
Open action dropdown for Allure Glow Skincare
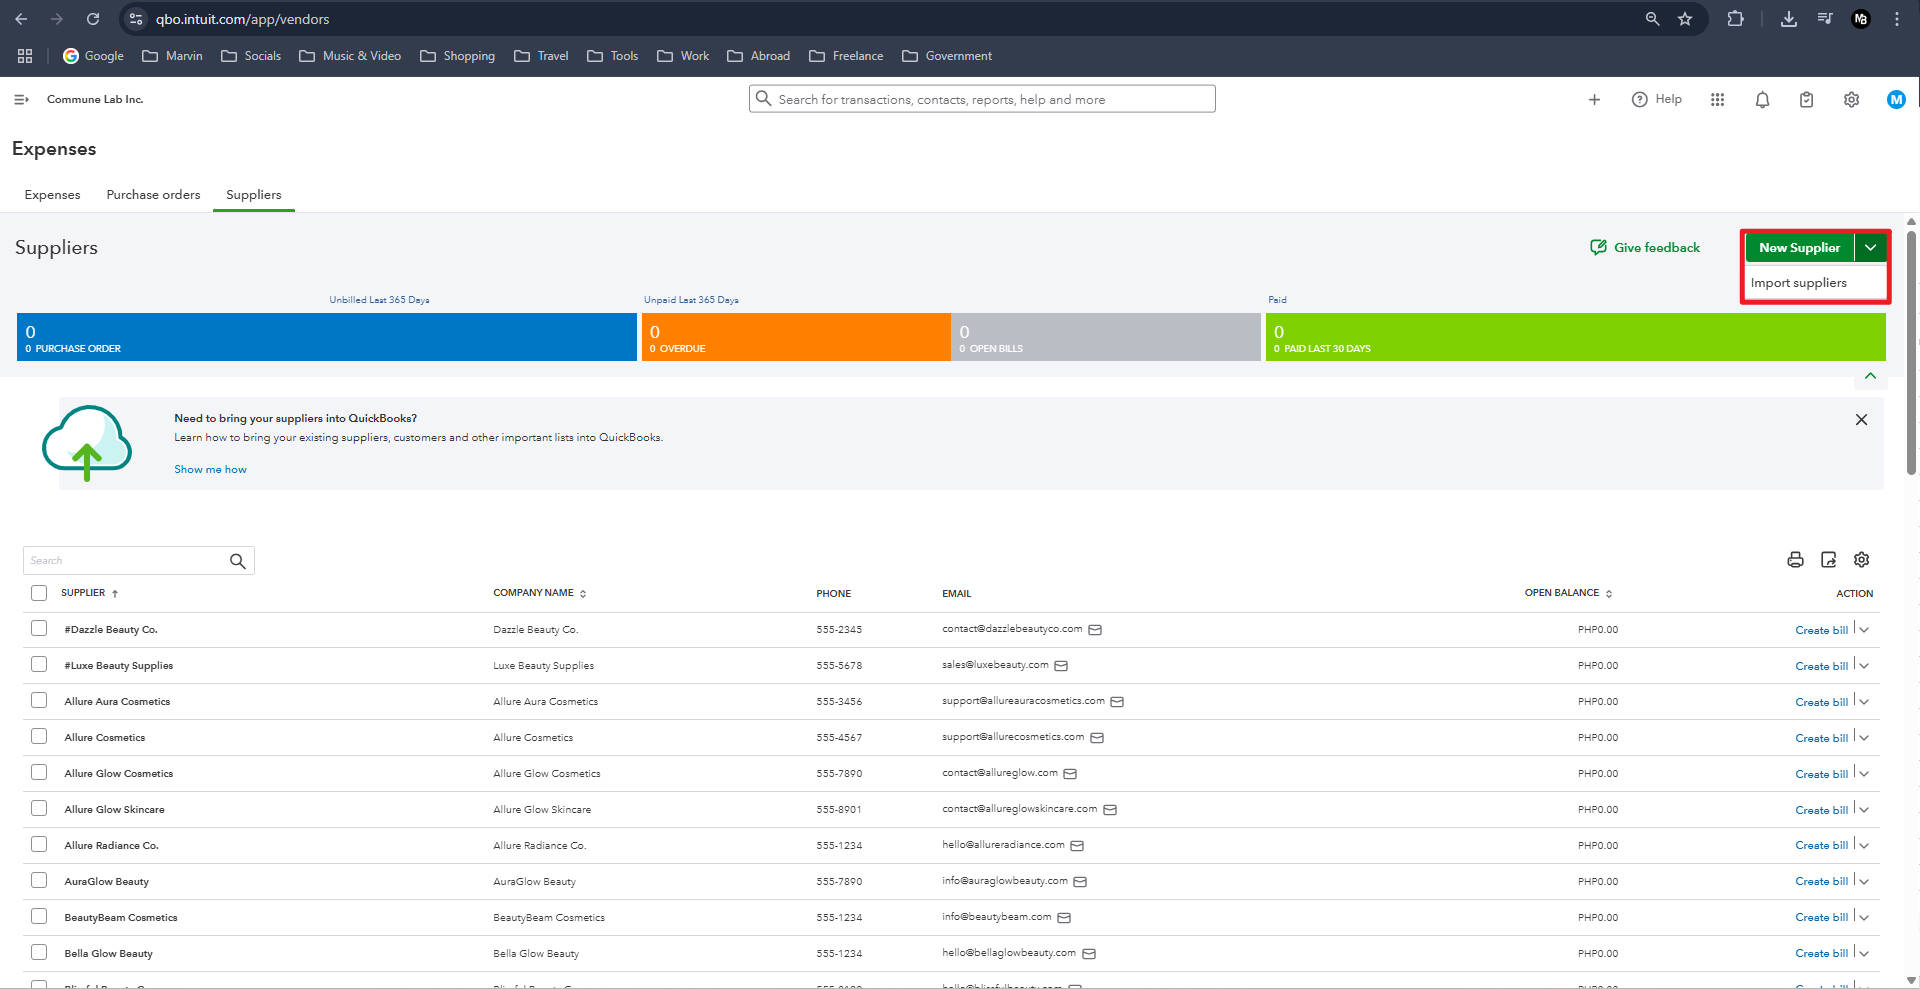point(1864,810)
